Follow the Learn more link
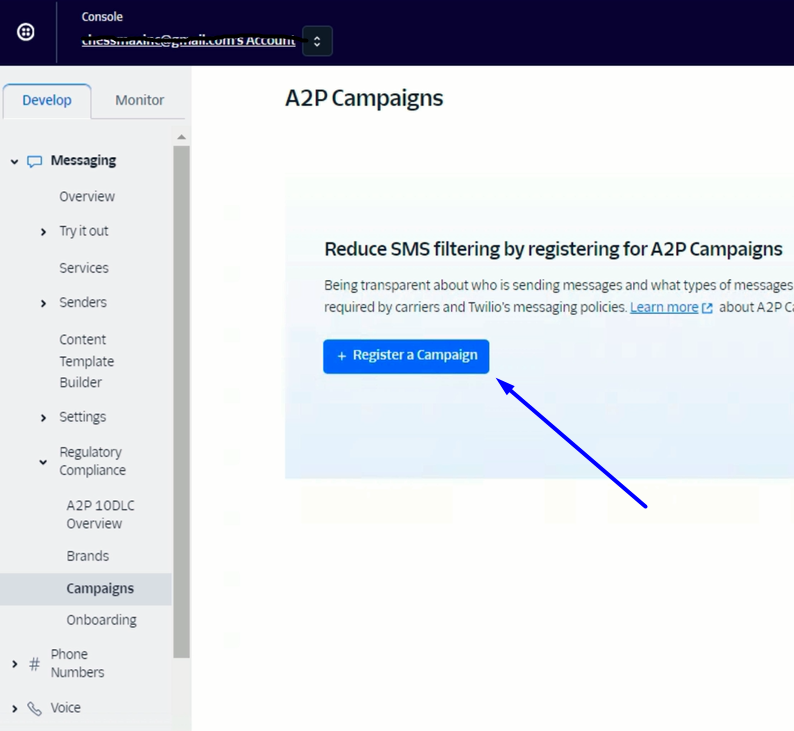The height and width of the screenshot is (731, 794). [664, 307]
